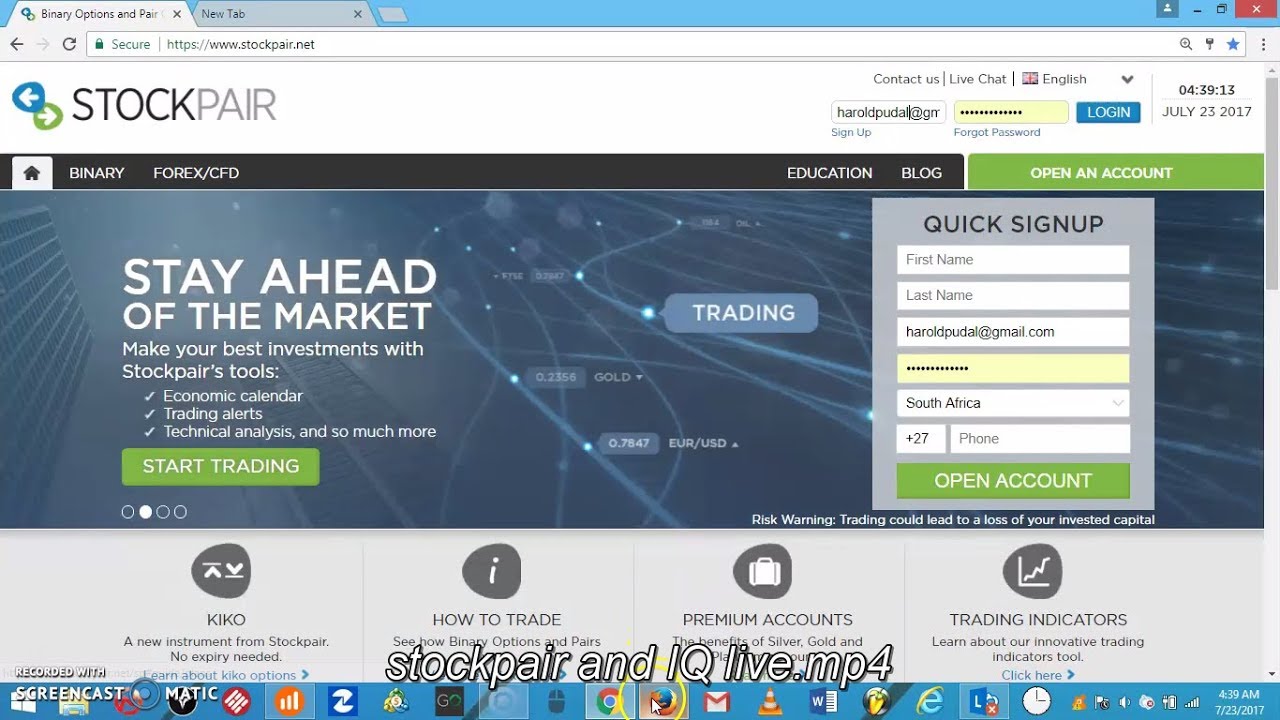Open the Chrome menu (three dots)
This screenshot has width=1280, height=720.
point(1262,44)
